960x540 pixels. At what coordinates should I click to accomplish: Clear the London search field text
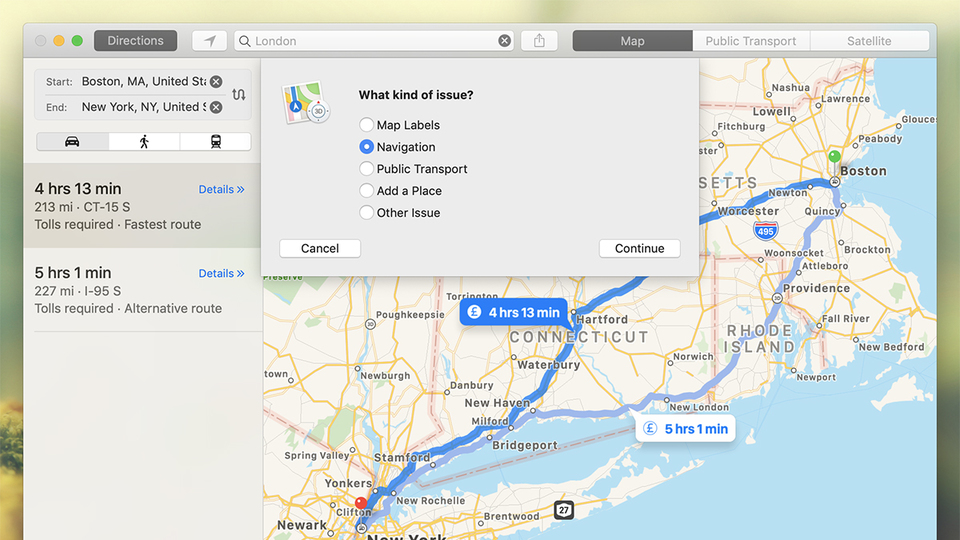(504, 41)
